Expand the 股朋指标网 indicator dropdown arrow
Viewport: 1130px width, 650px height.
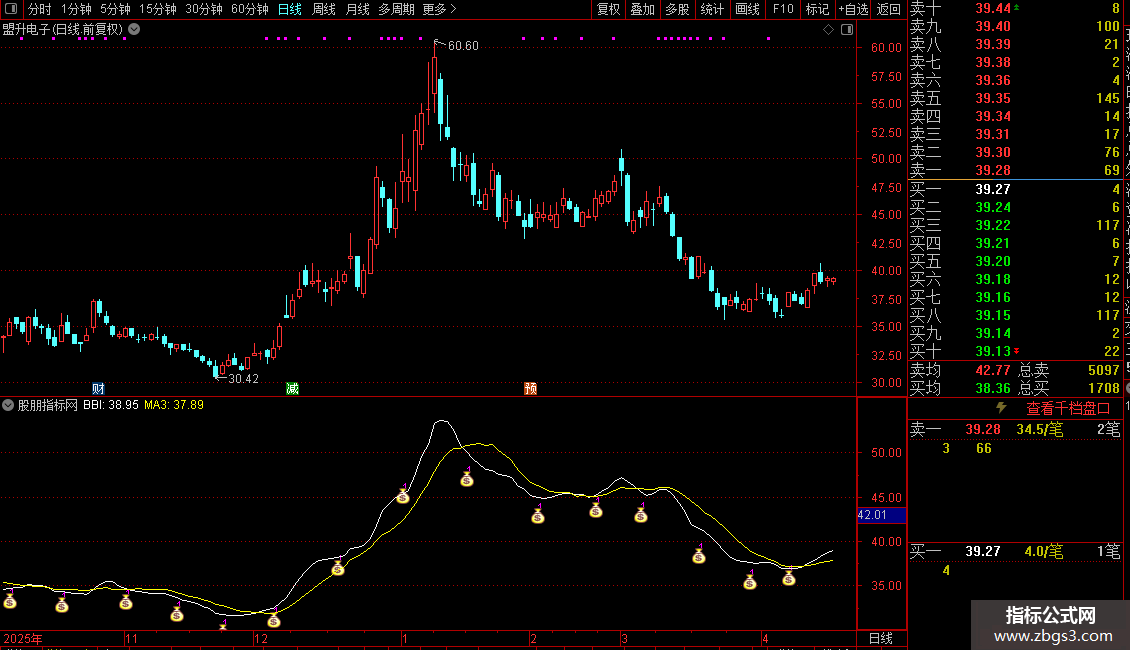pos(8,405)
